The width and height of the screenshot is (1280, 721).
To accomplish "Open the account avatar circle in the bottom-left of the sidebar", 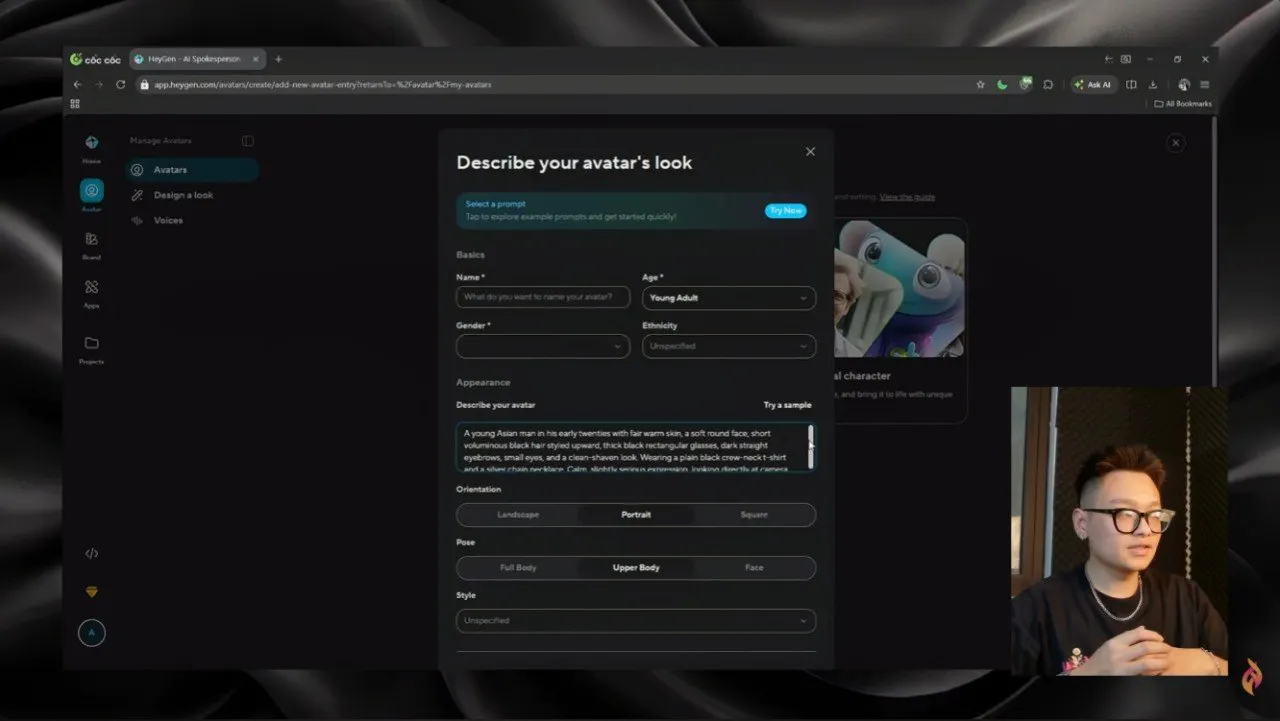I will [x=91, y=633].
